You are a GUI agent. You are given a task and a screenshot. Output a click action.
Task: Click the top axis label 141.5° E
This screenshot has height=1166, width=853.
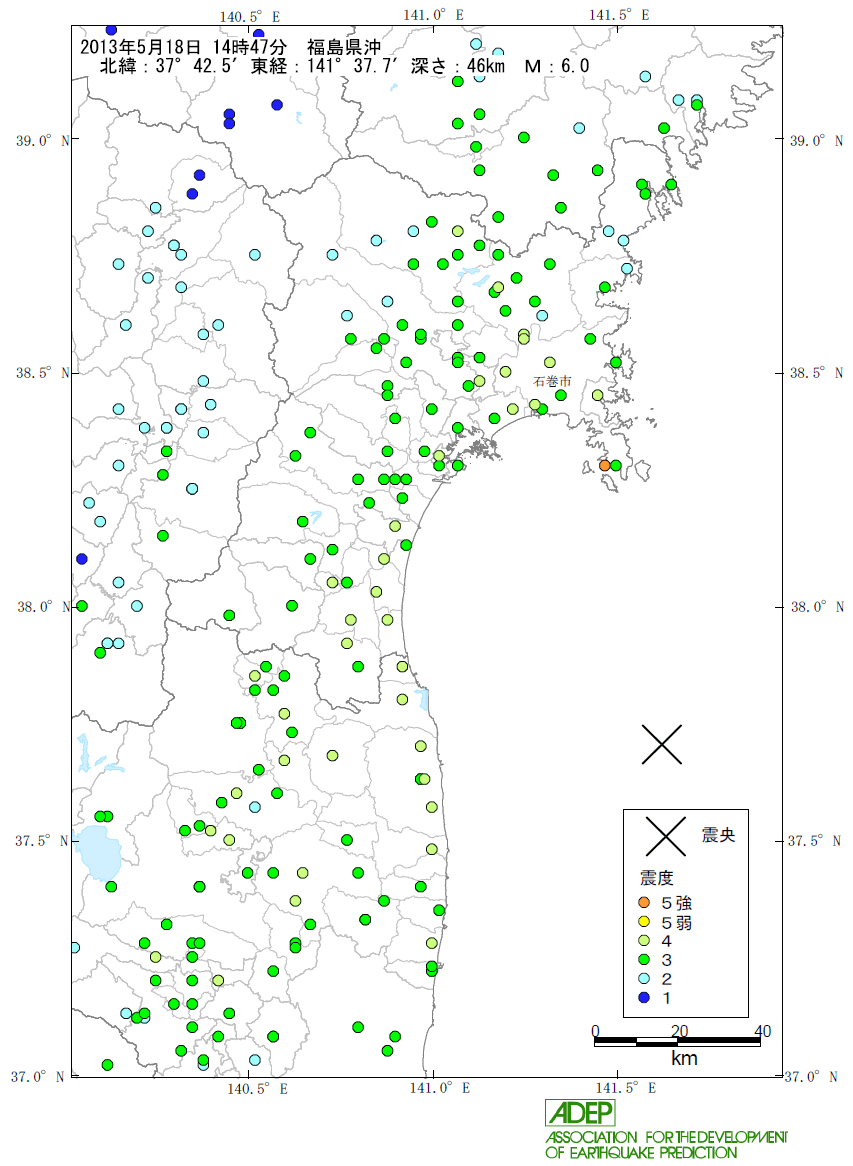(x=619, y=15)
